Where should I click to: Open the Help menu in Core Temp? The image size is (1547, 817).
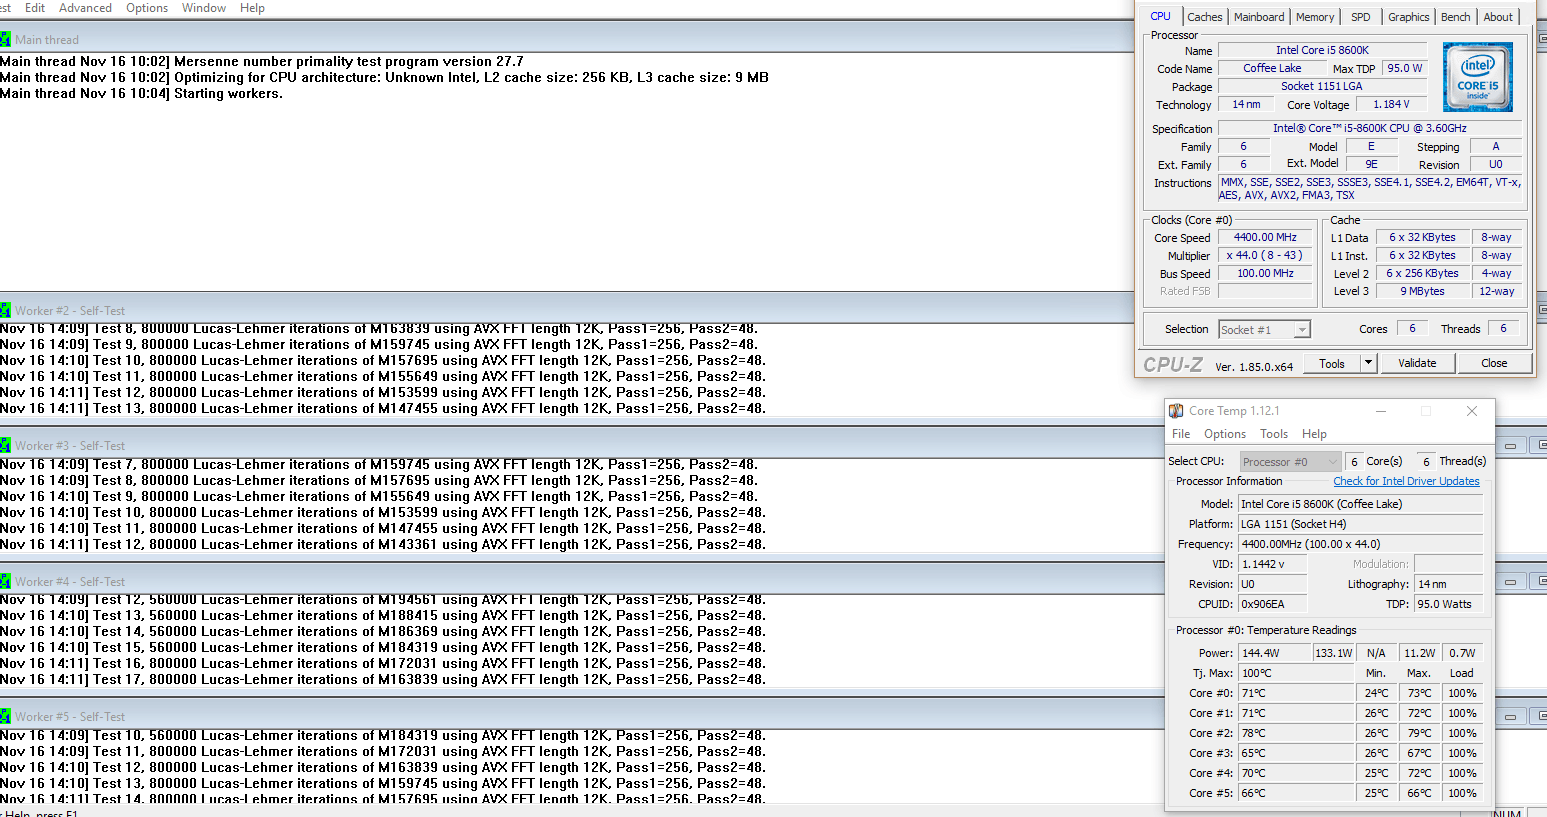[1314, 434]
